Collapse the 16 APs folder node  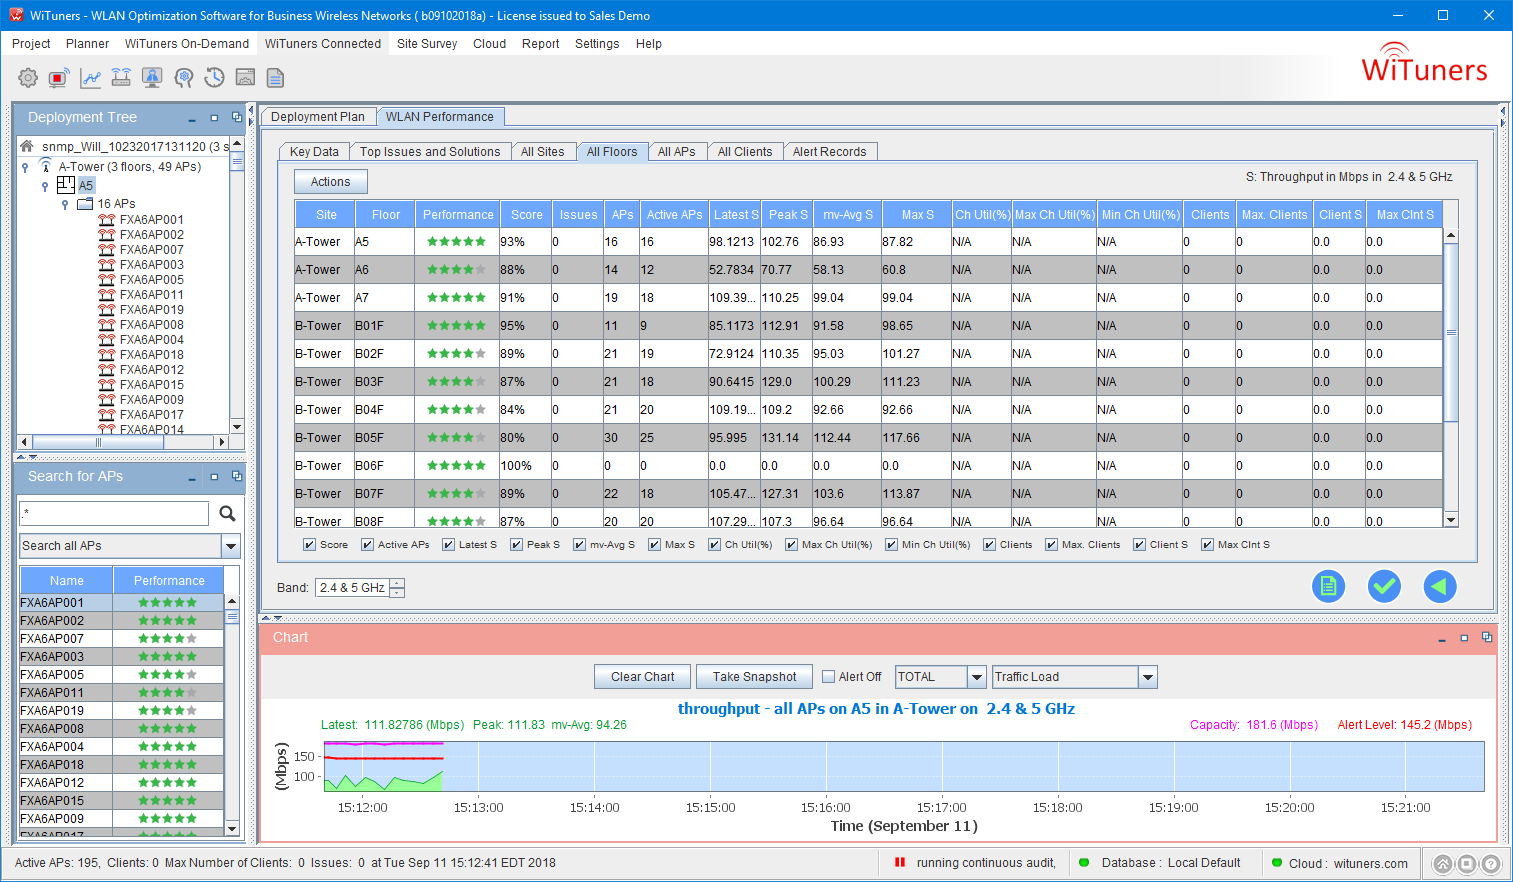point(65,204)
